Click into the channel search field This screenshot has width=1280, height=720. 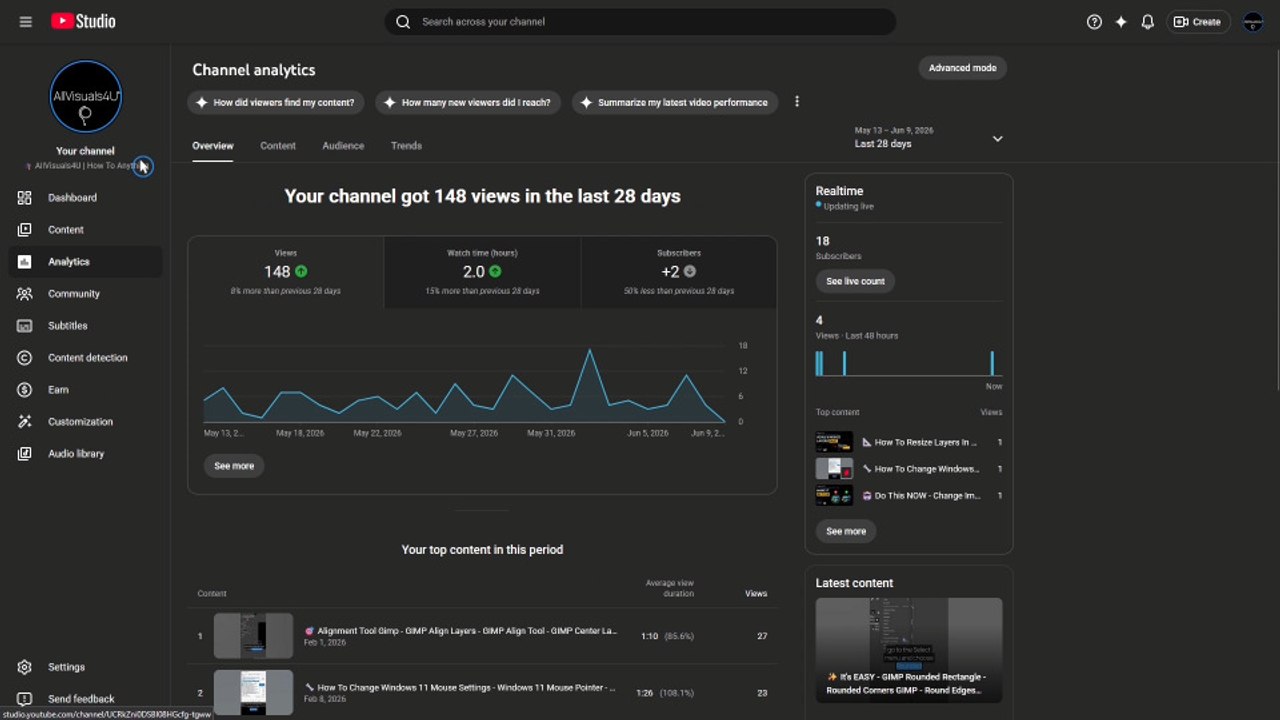coord(640,22)
